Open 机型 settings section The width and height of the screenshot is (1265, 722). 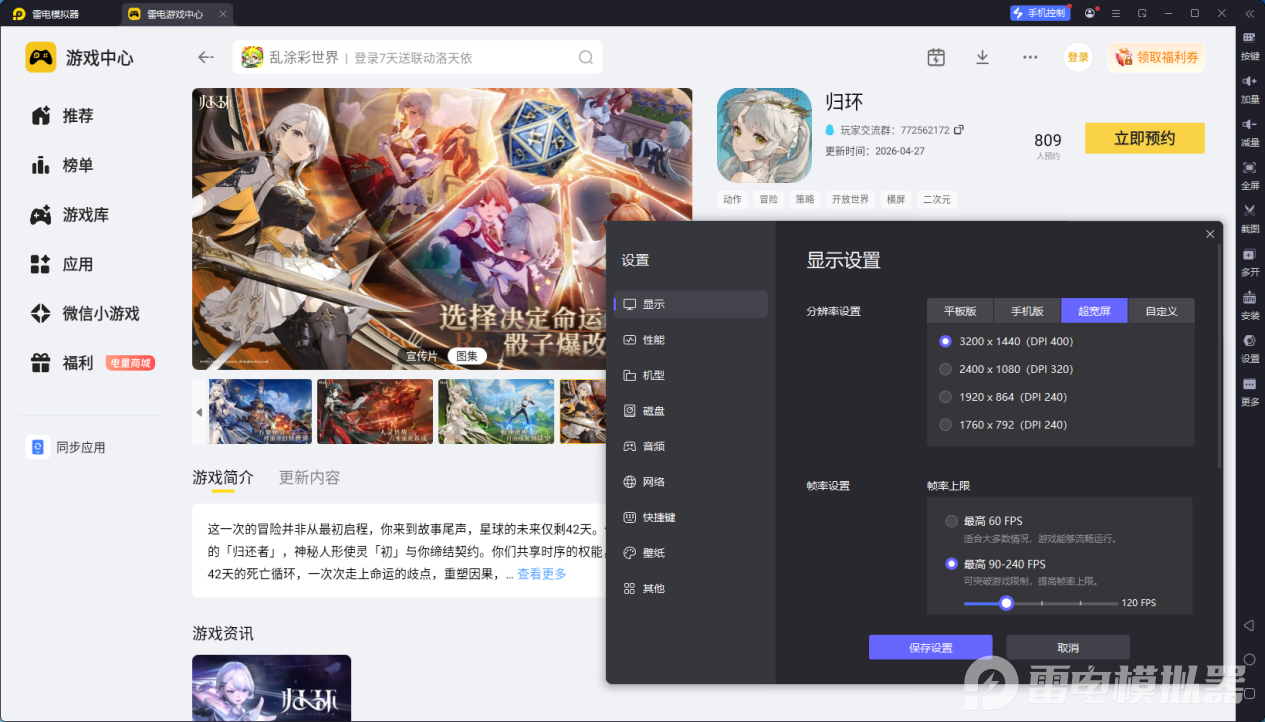(691, 375)
